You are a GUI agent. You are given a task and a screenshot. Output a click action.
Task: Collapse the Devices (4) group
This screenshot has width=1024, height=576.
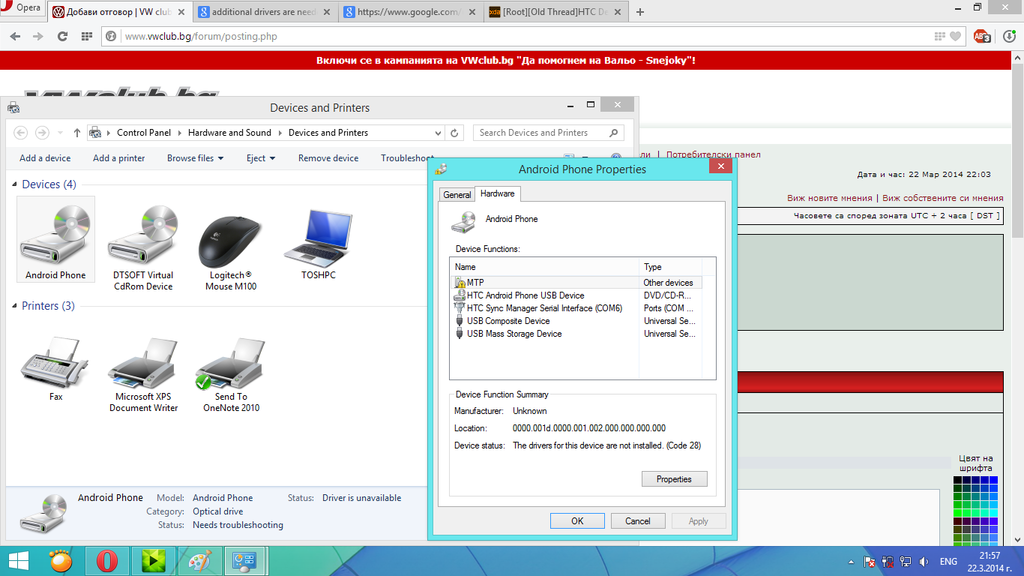[14, 185]
